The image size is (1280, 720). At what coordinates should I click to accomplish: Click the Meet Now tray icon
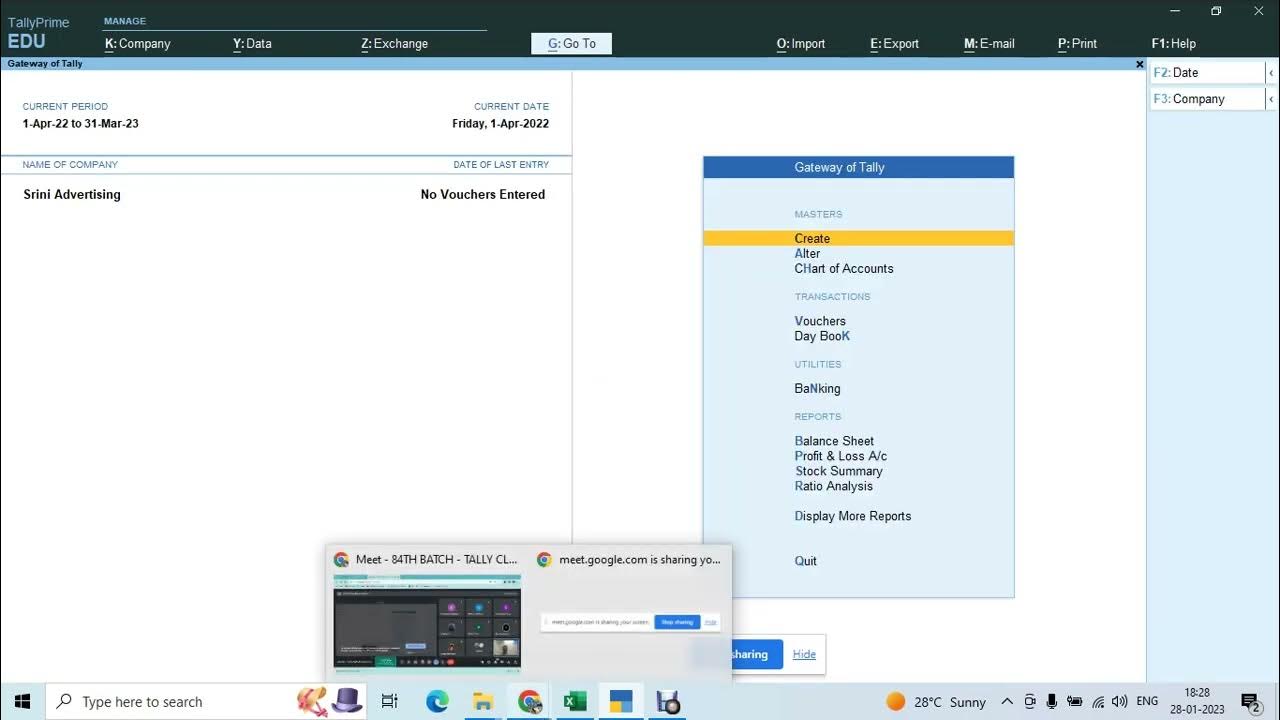click(1030, 702)
